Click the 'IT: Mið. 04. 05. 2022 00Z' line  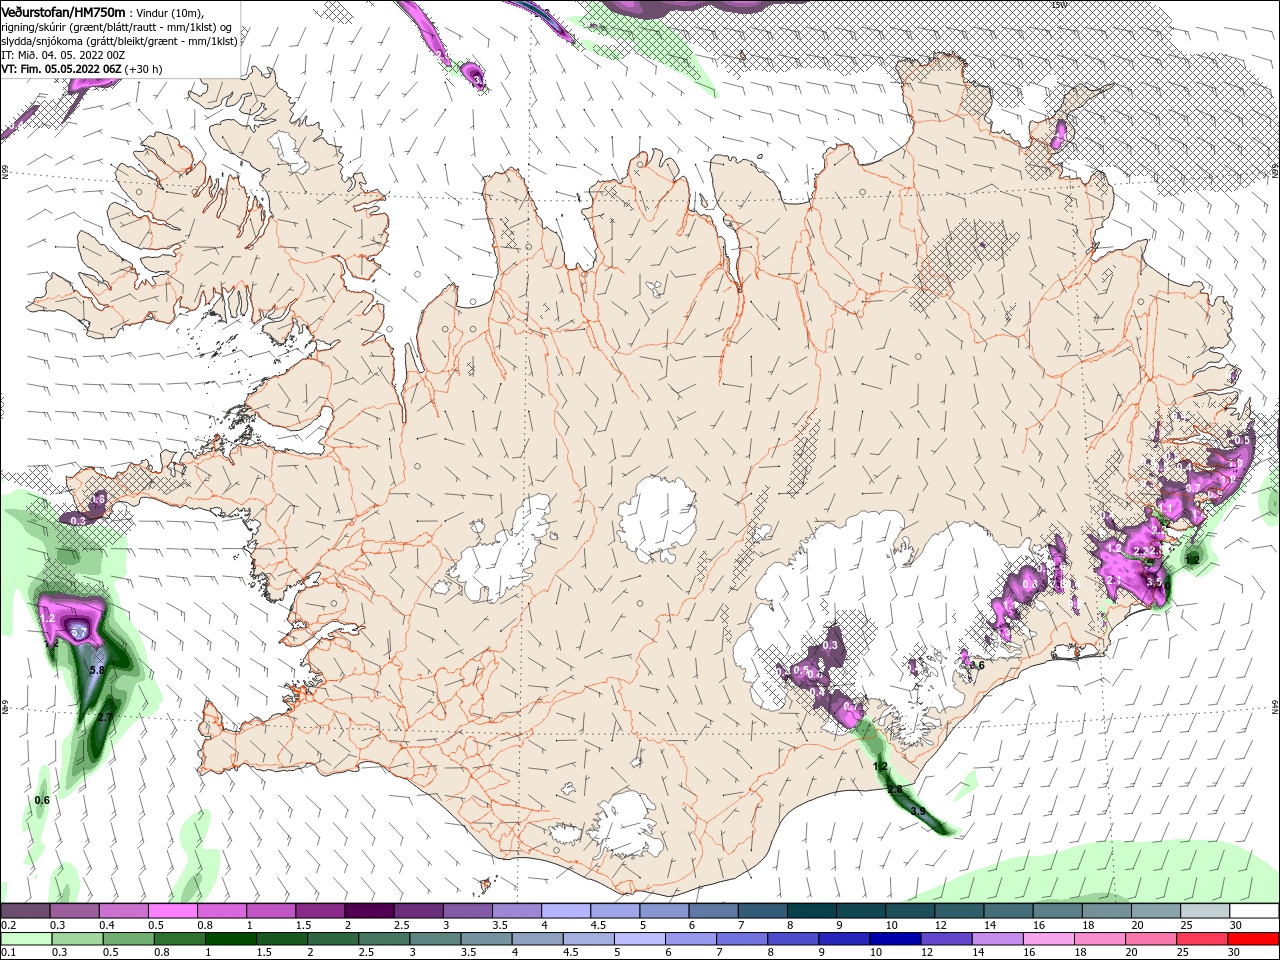coord(63,55)
